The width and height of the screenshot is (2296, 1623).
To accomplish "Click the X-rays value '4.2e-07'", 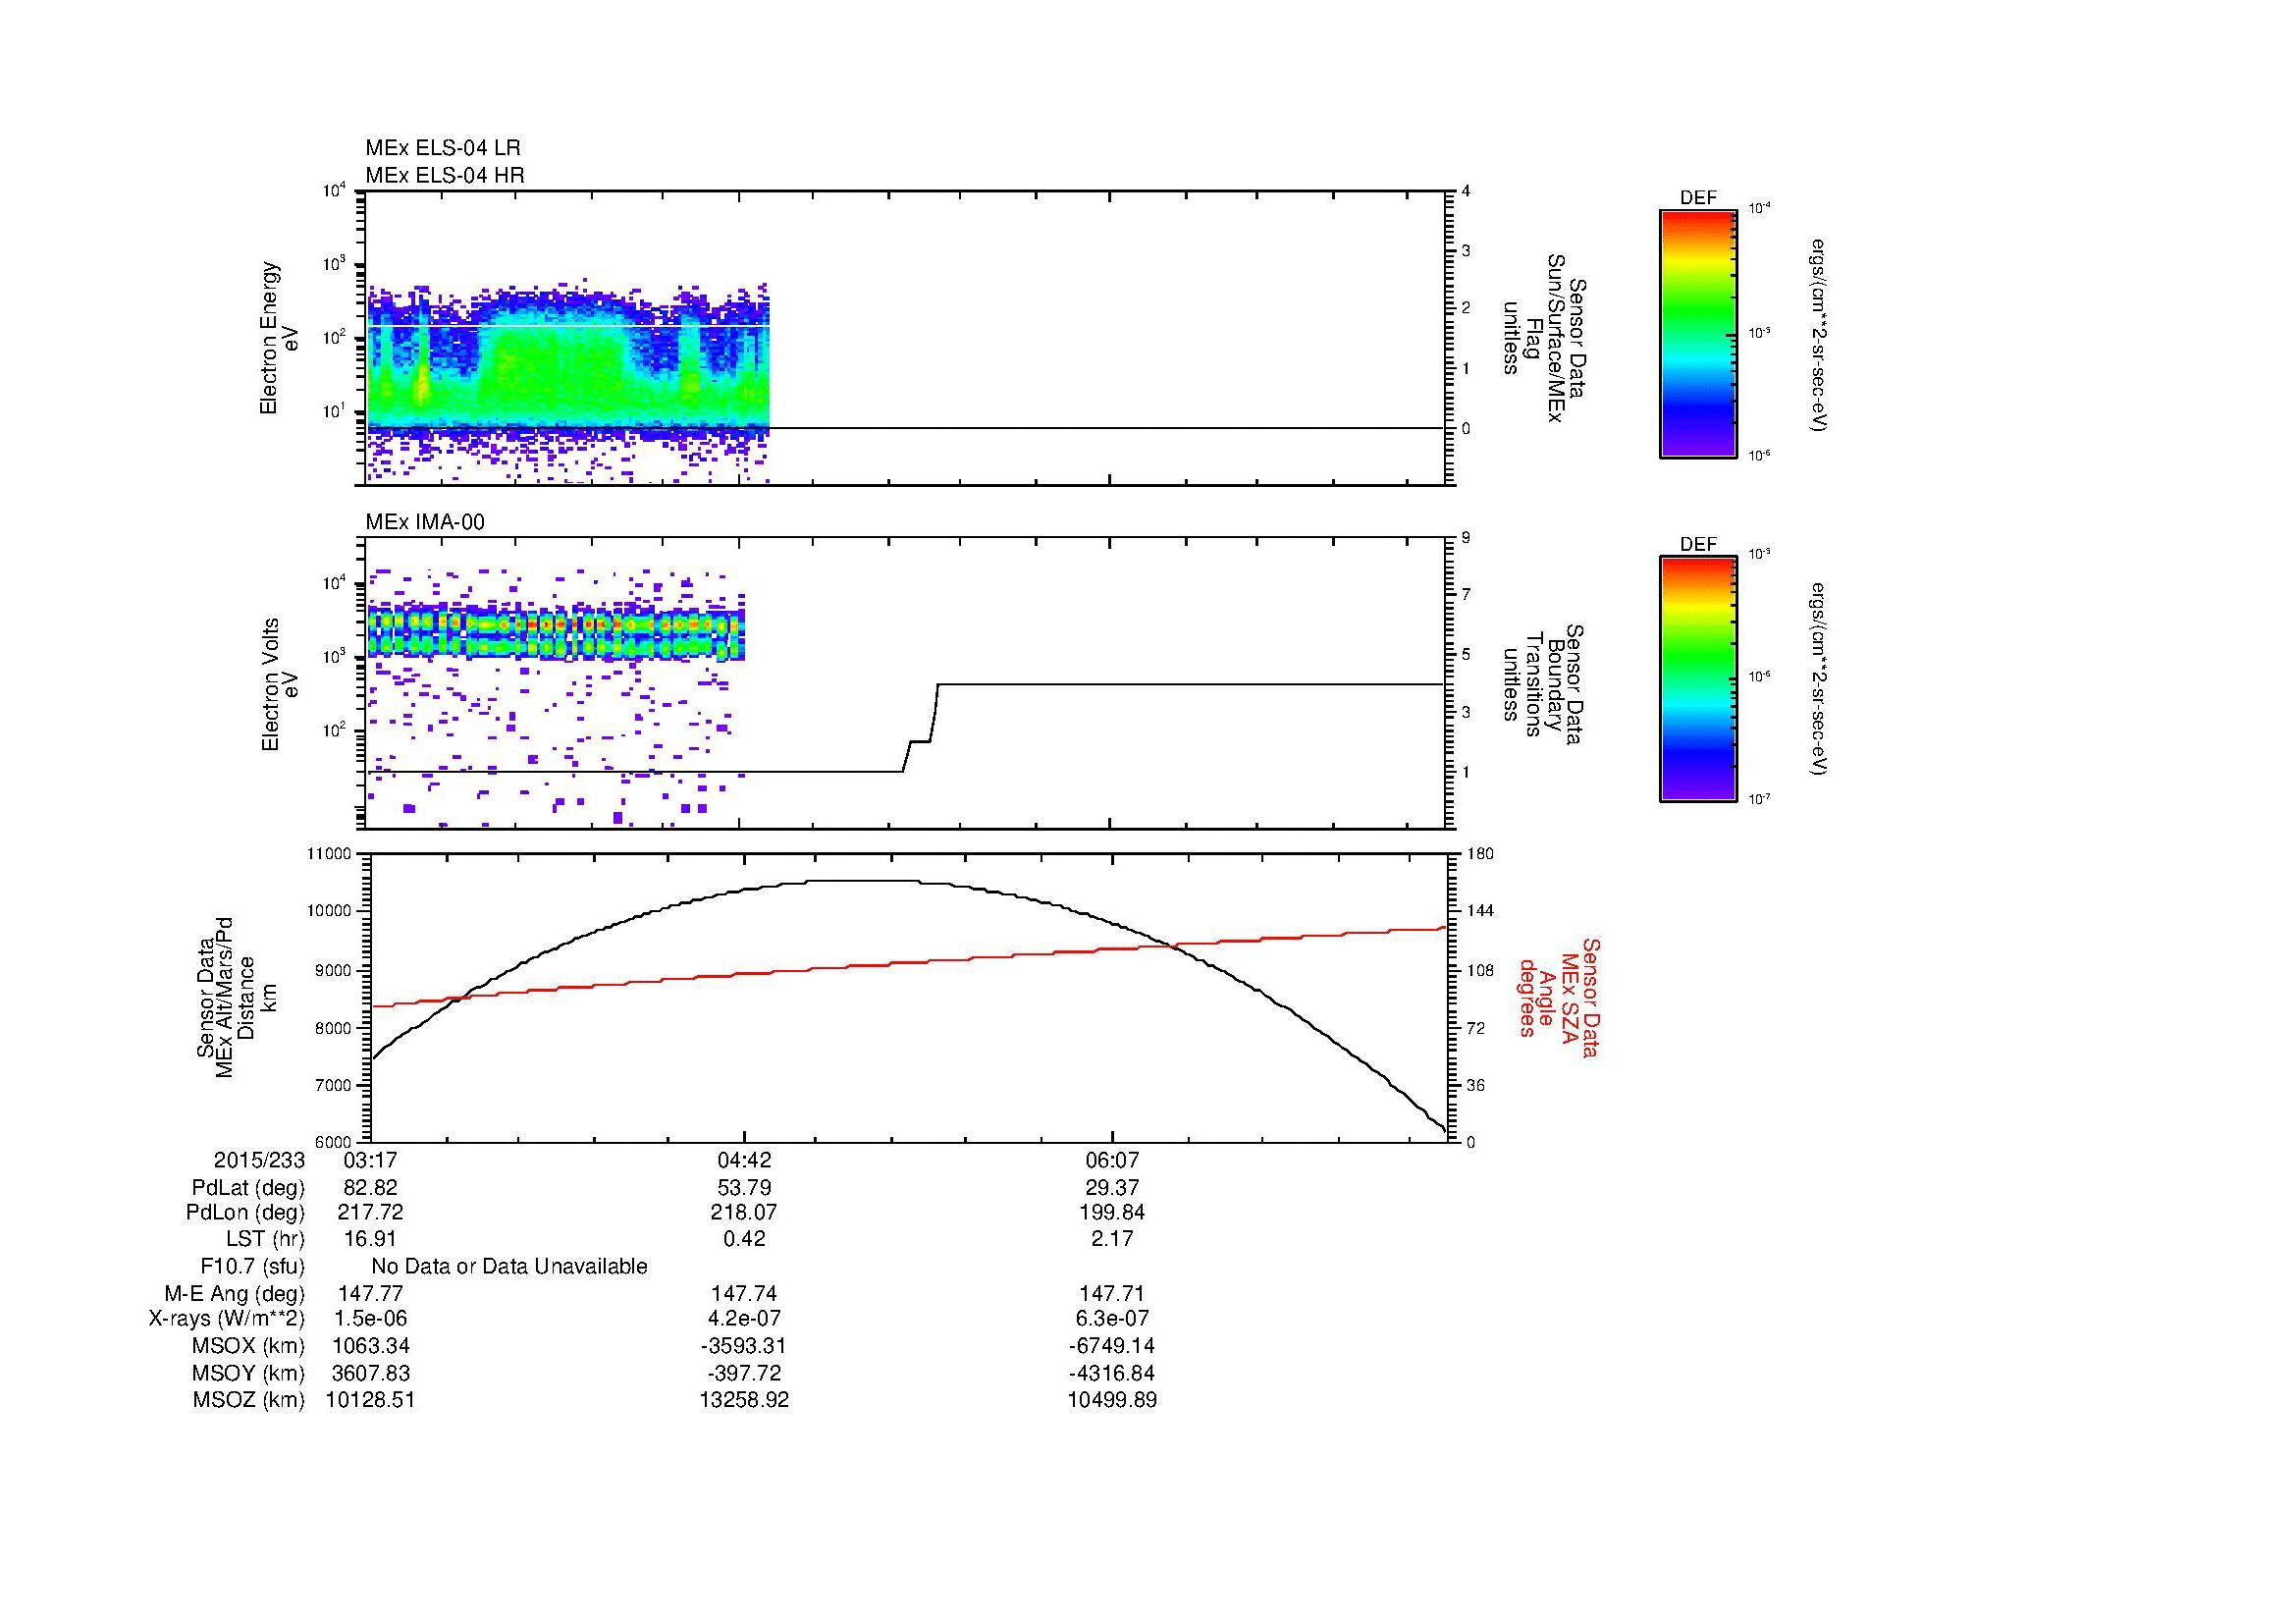I will click(744, 1319).
